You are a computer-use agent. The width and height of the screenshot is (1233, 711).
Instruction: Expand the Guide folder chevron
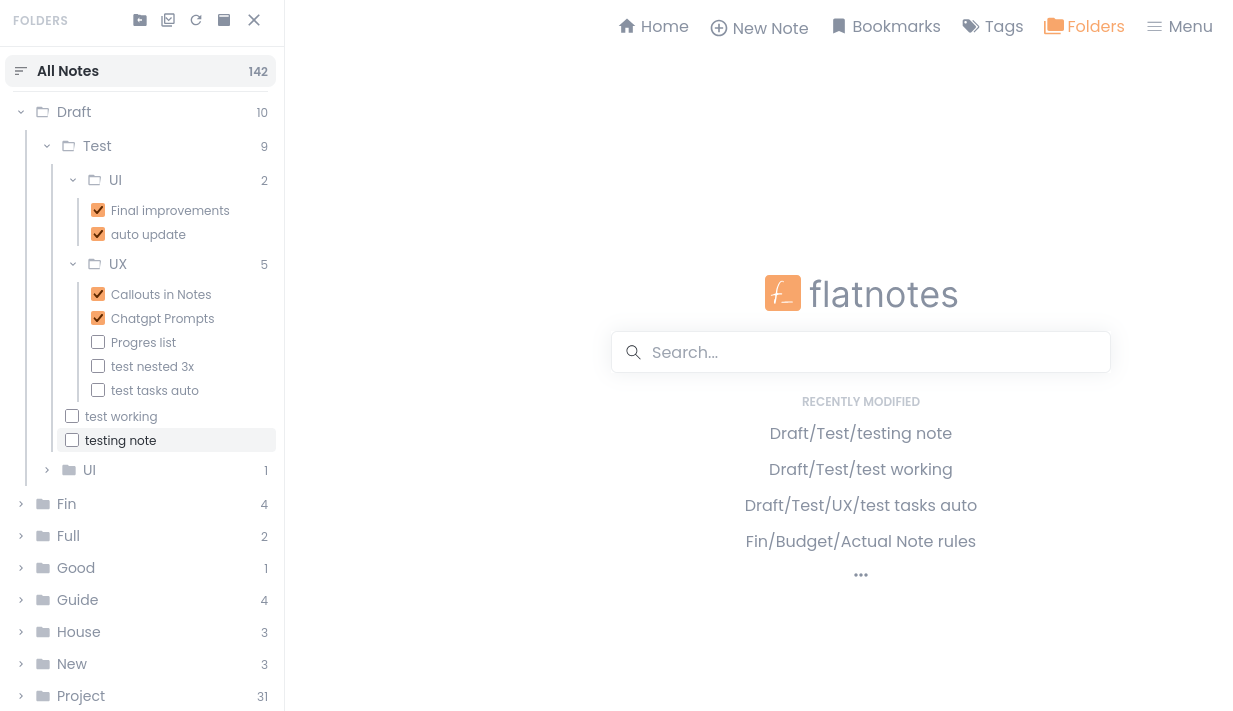point(21,600)
